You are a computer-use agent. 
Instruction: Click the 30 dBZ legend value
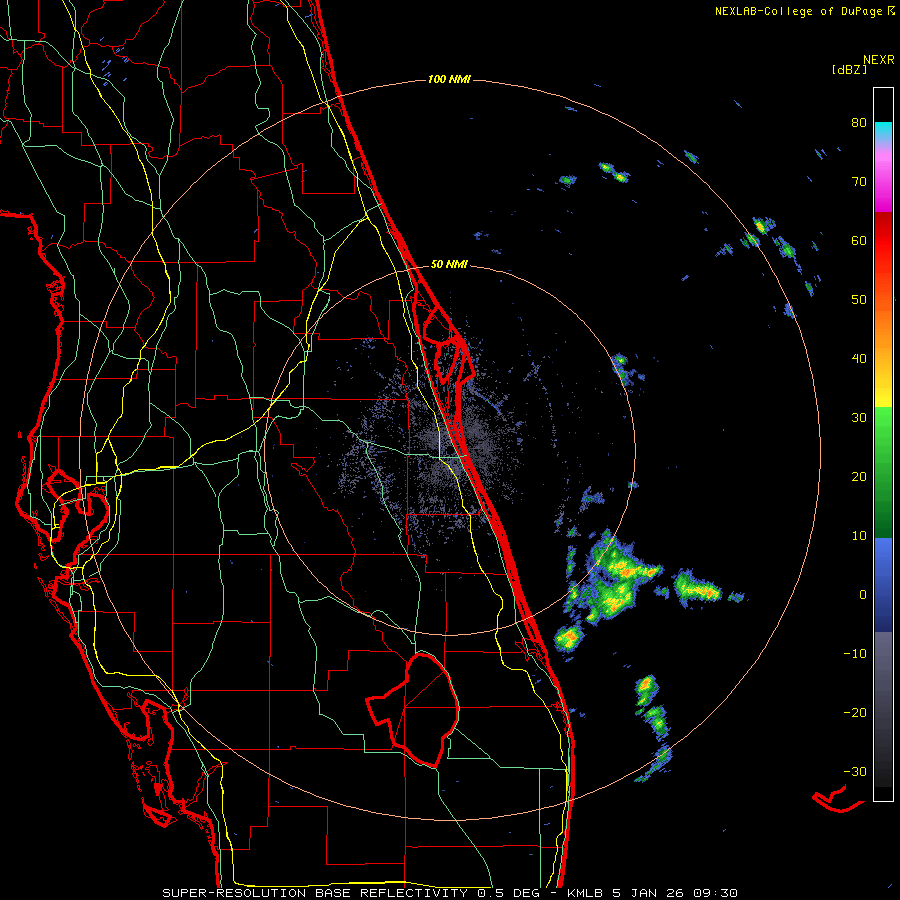coord(859,418)
